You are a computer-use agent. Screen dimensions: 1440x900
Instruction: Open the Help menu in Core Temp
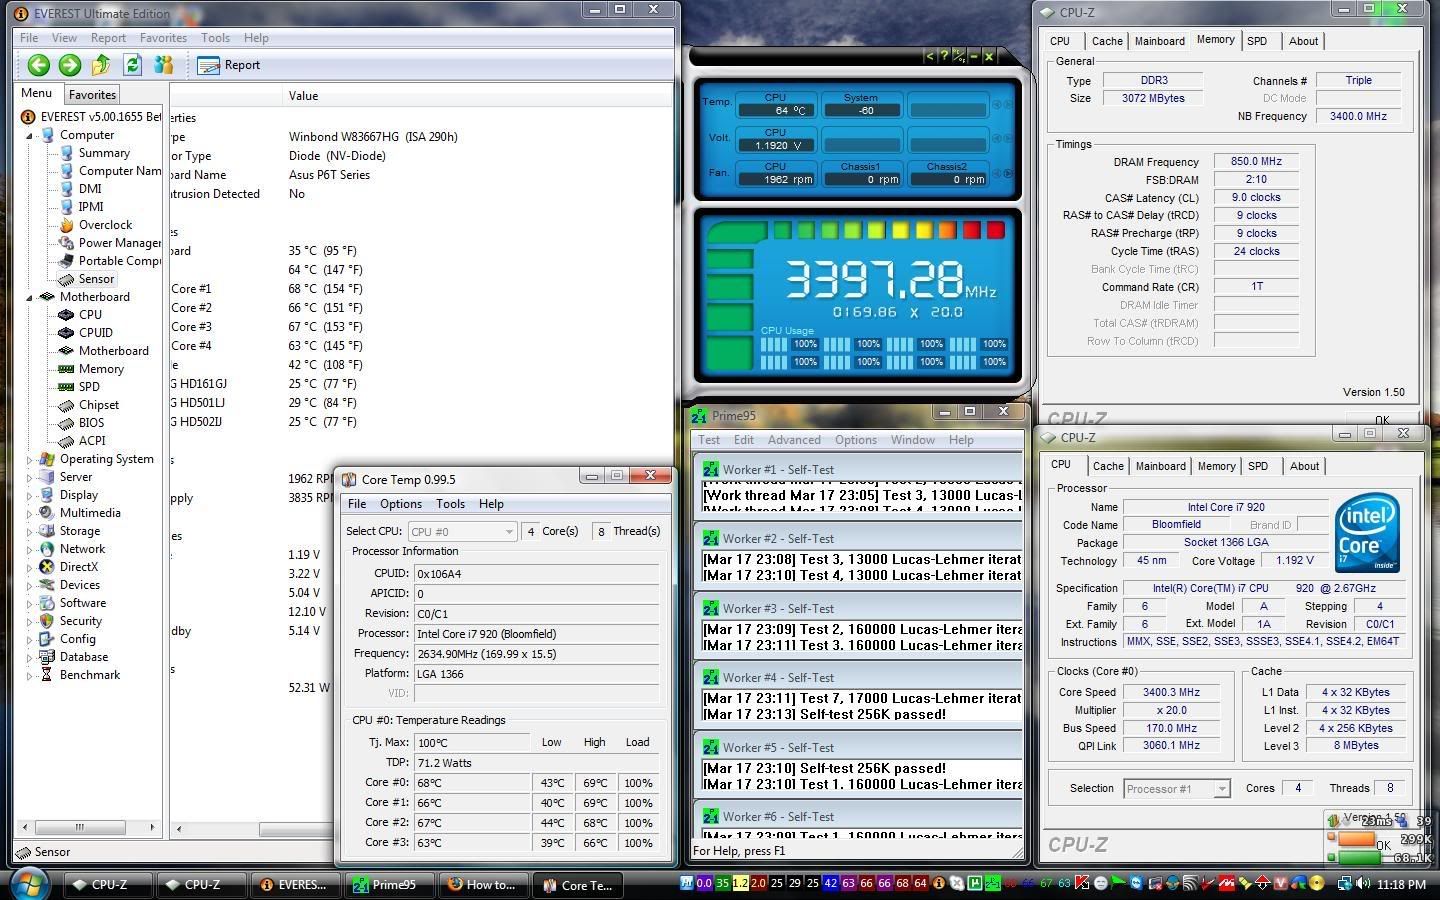(491, 504)
